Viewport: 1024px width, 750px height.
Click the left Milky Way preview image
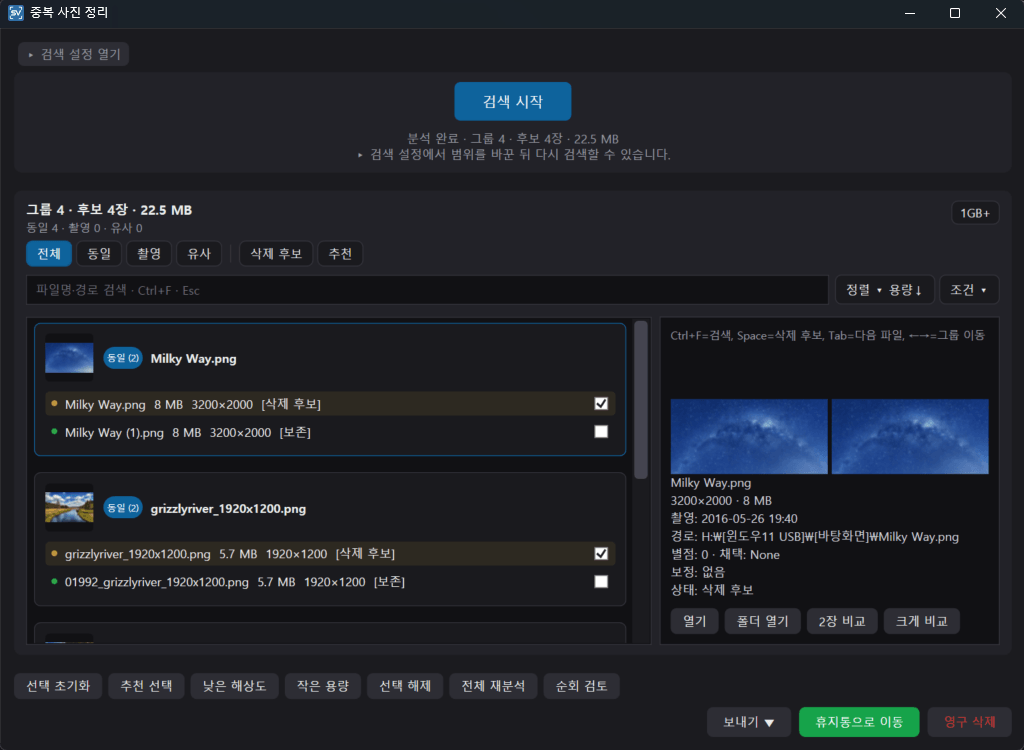click(749, 436)
